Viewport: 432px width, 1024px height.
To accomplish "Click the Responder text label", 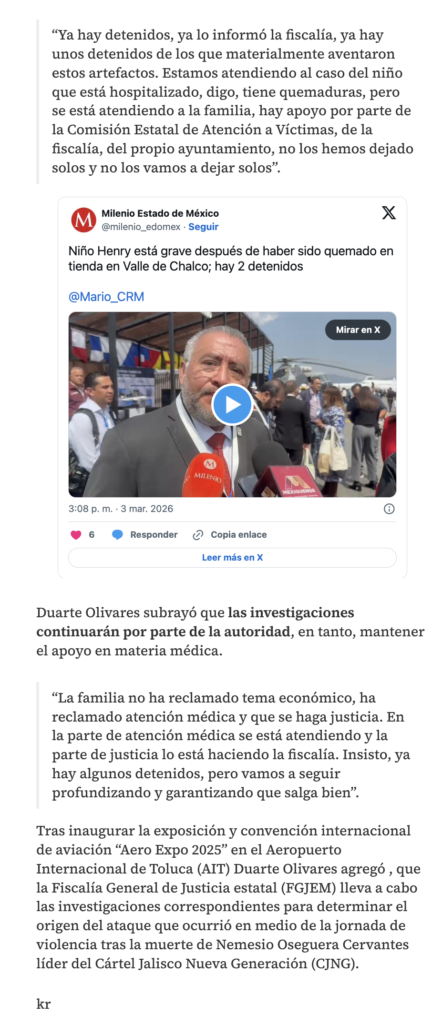I will point(154,535).
